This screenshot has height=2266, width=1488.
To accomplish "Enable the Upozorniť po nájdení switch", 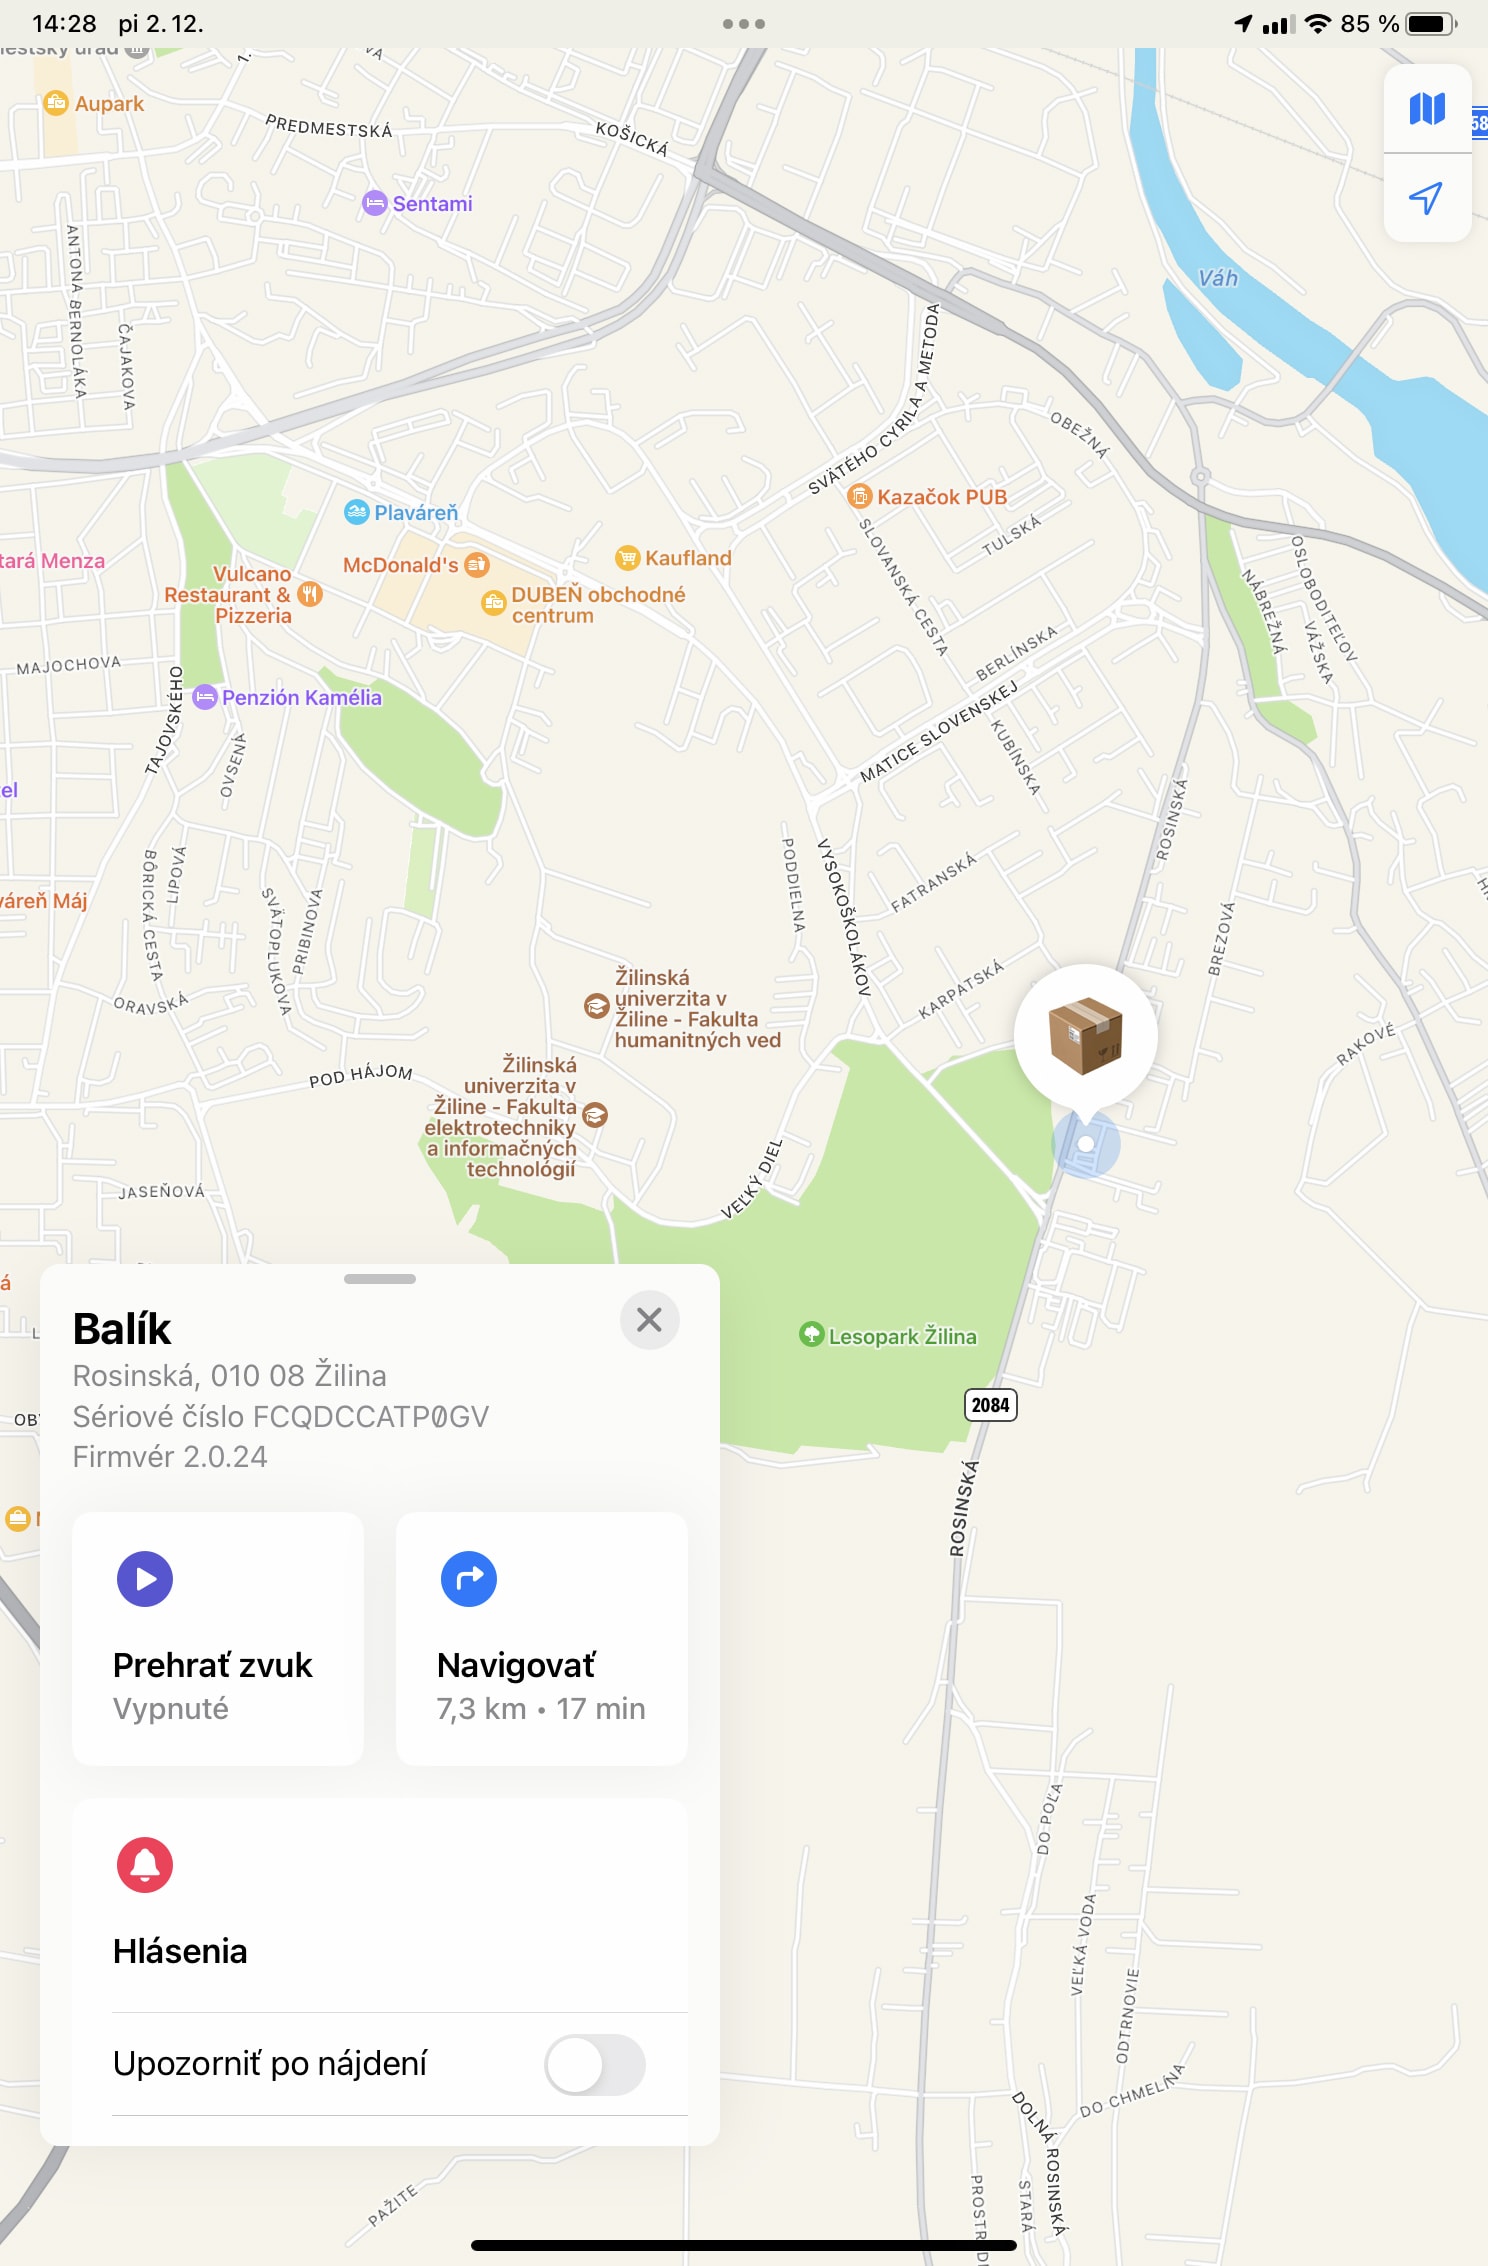I will point(595,2064).
